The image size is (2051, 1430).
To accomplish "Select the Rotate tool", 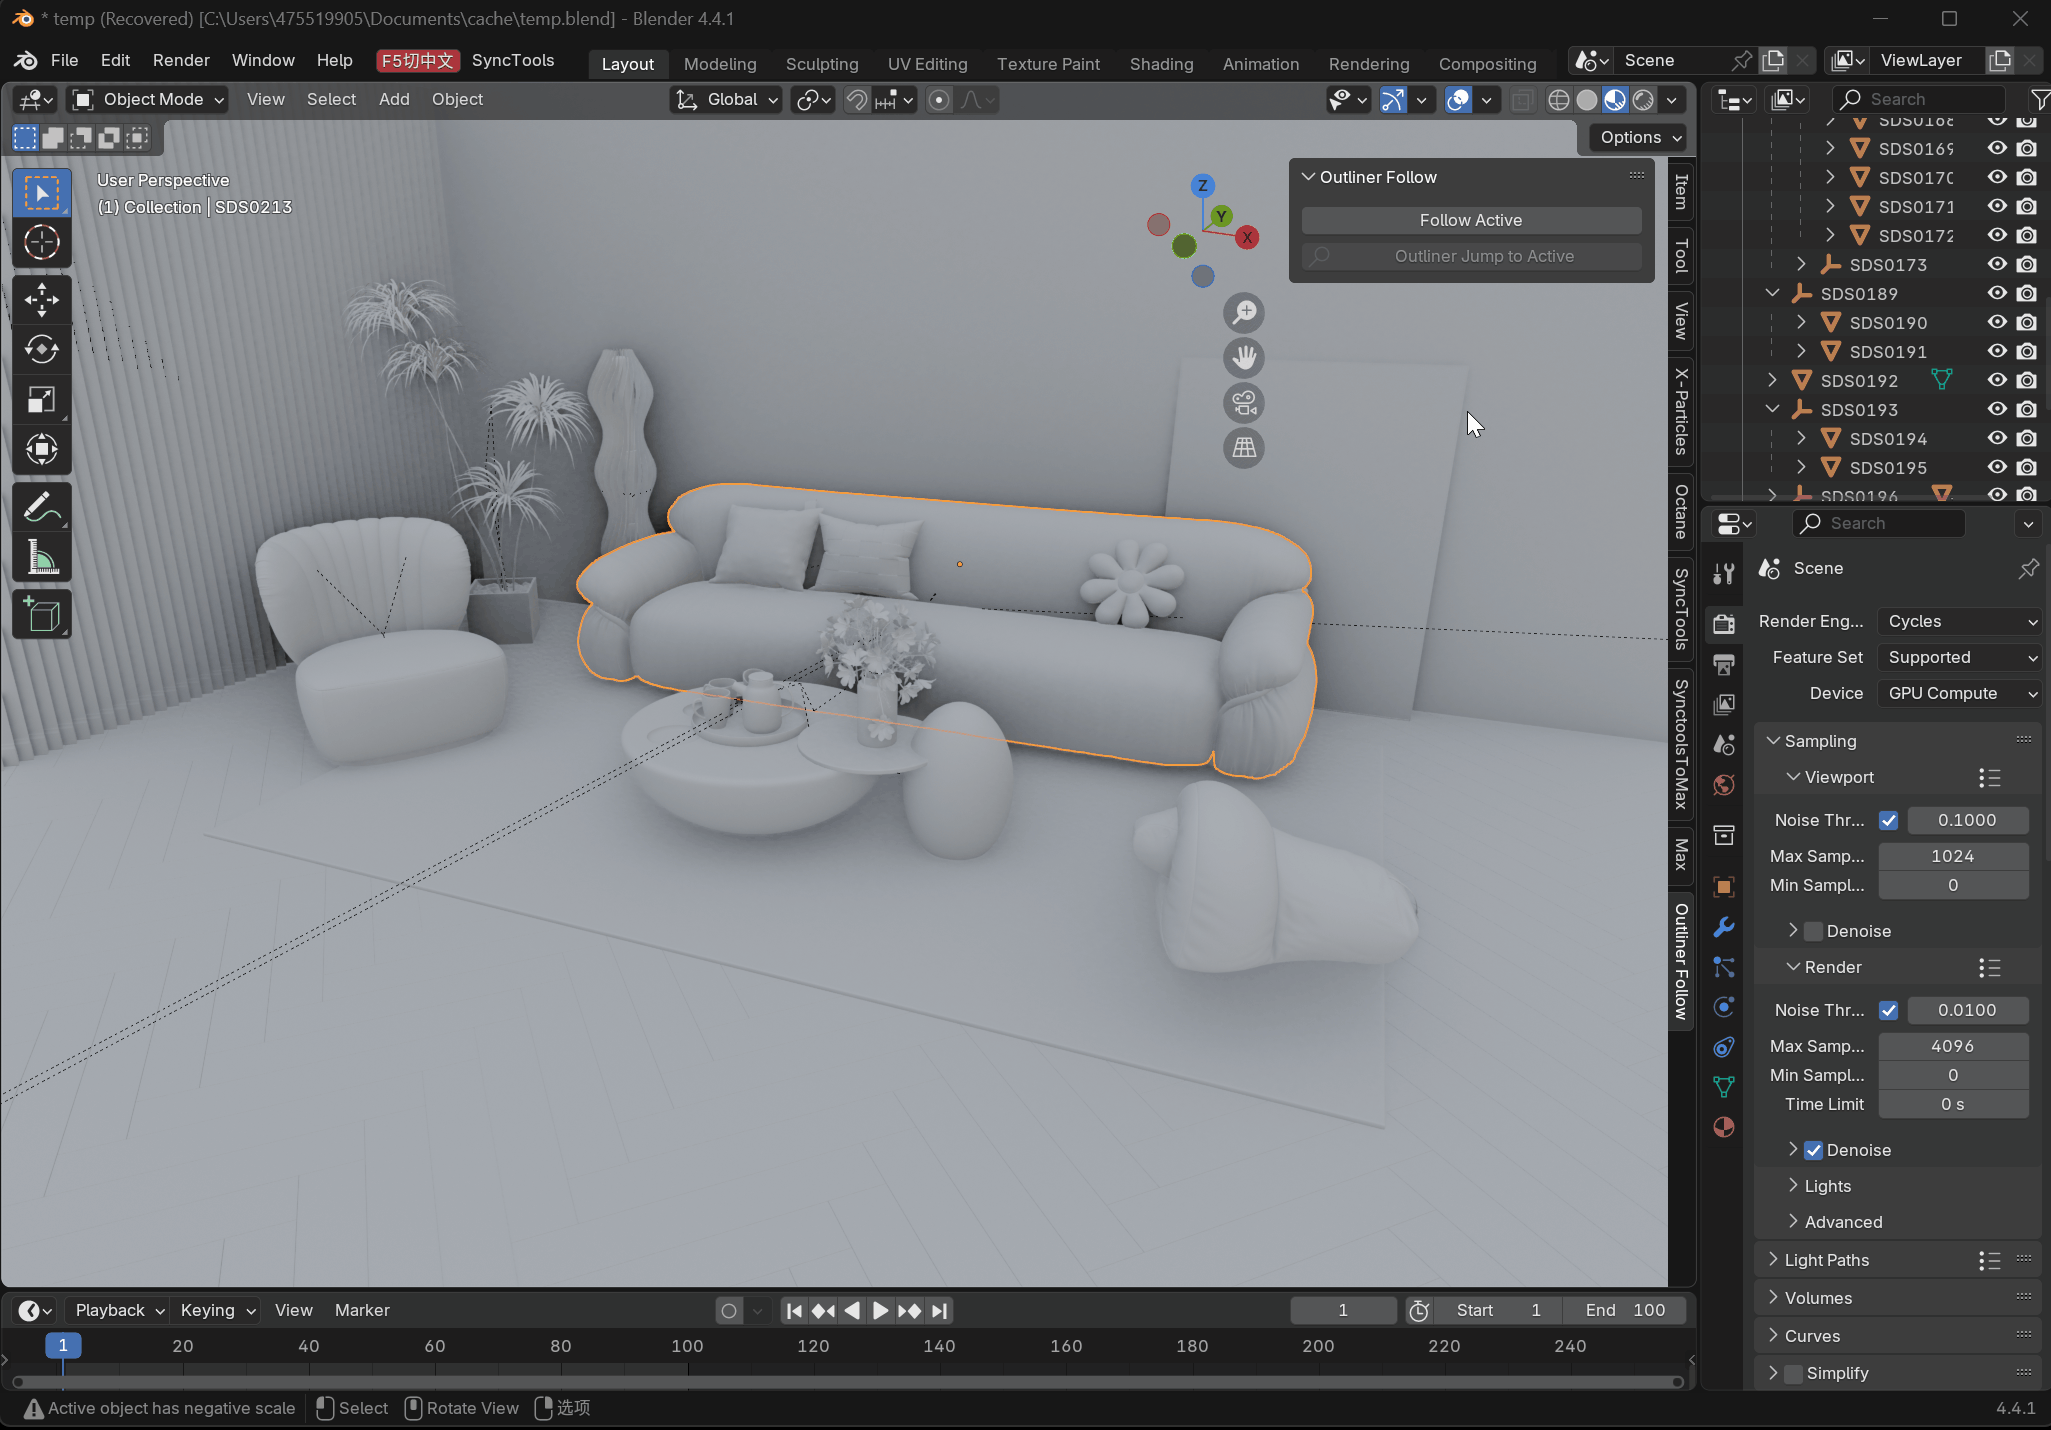I will pyautogui.click(x=41, y=349).
